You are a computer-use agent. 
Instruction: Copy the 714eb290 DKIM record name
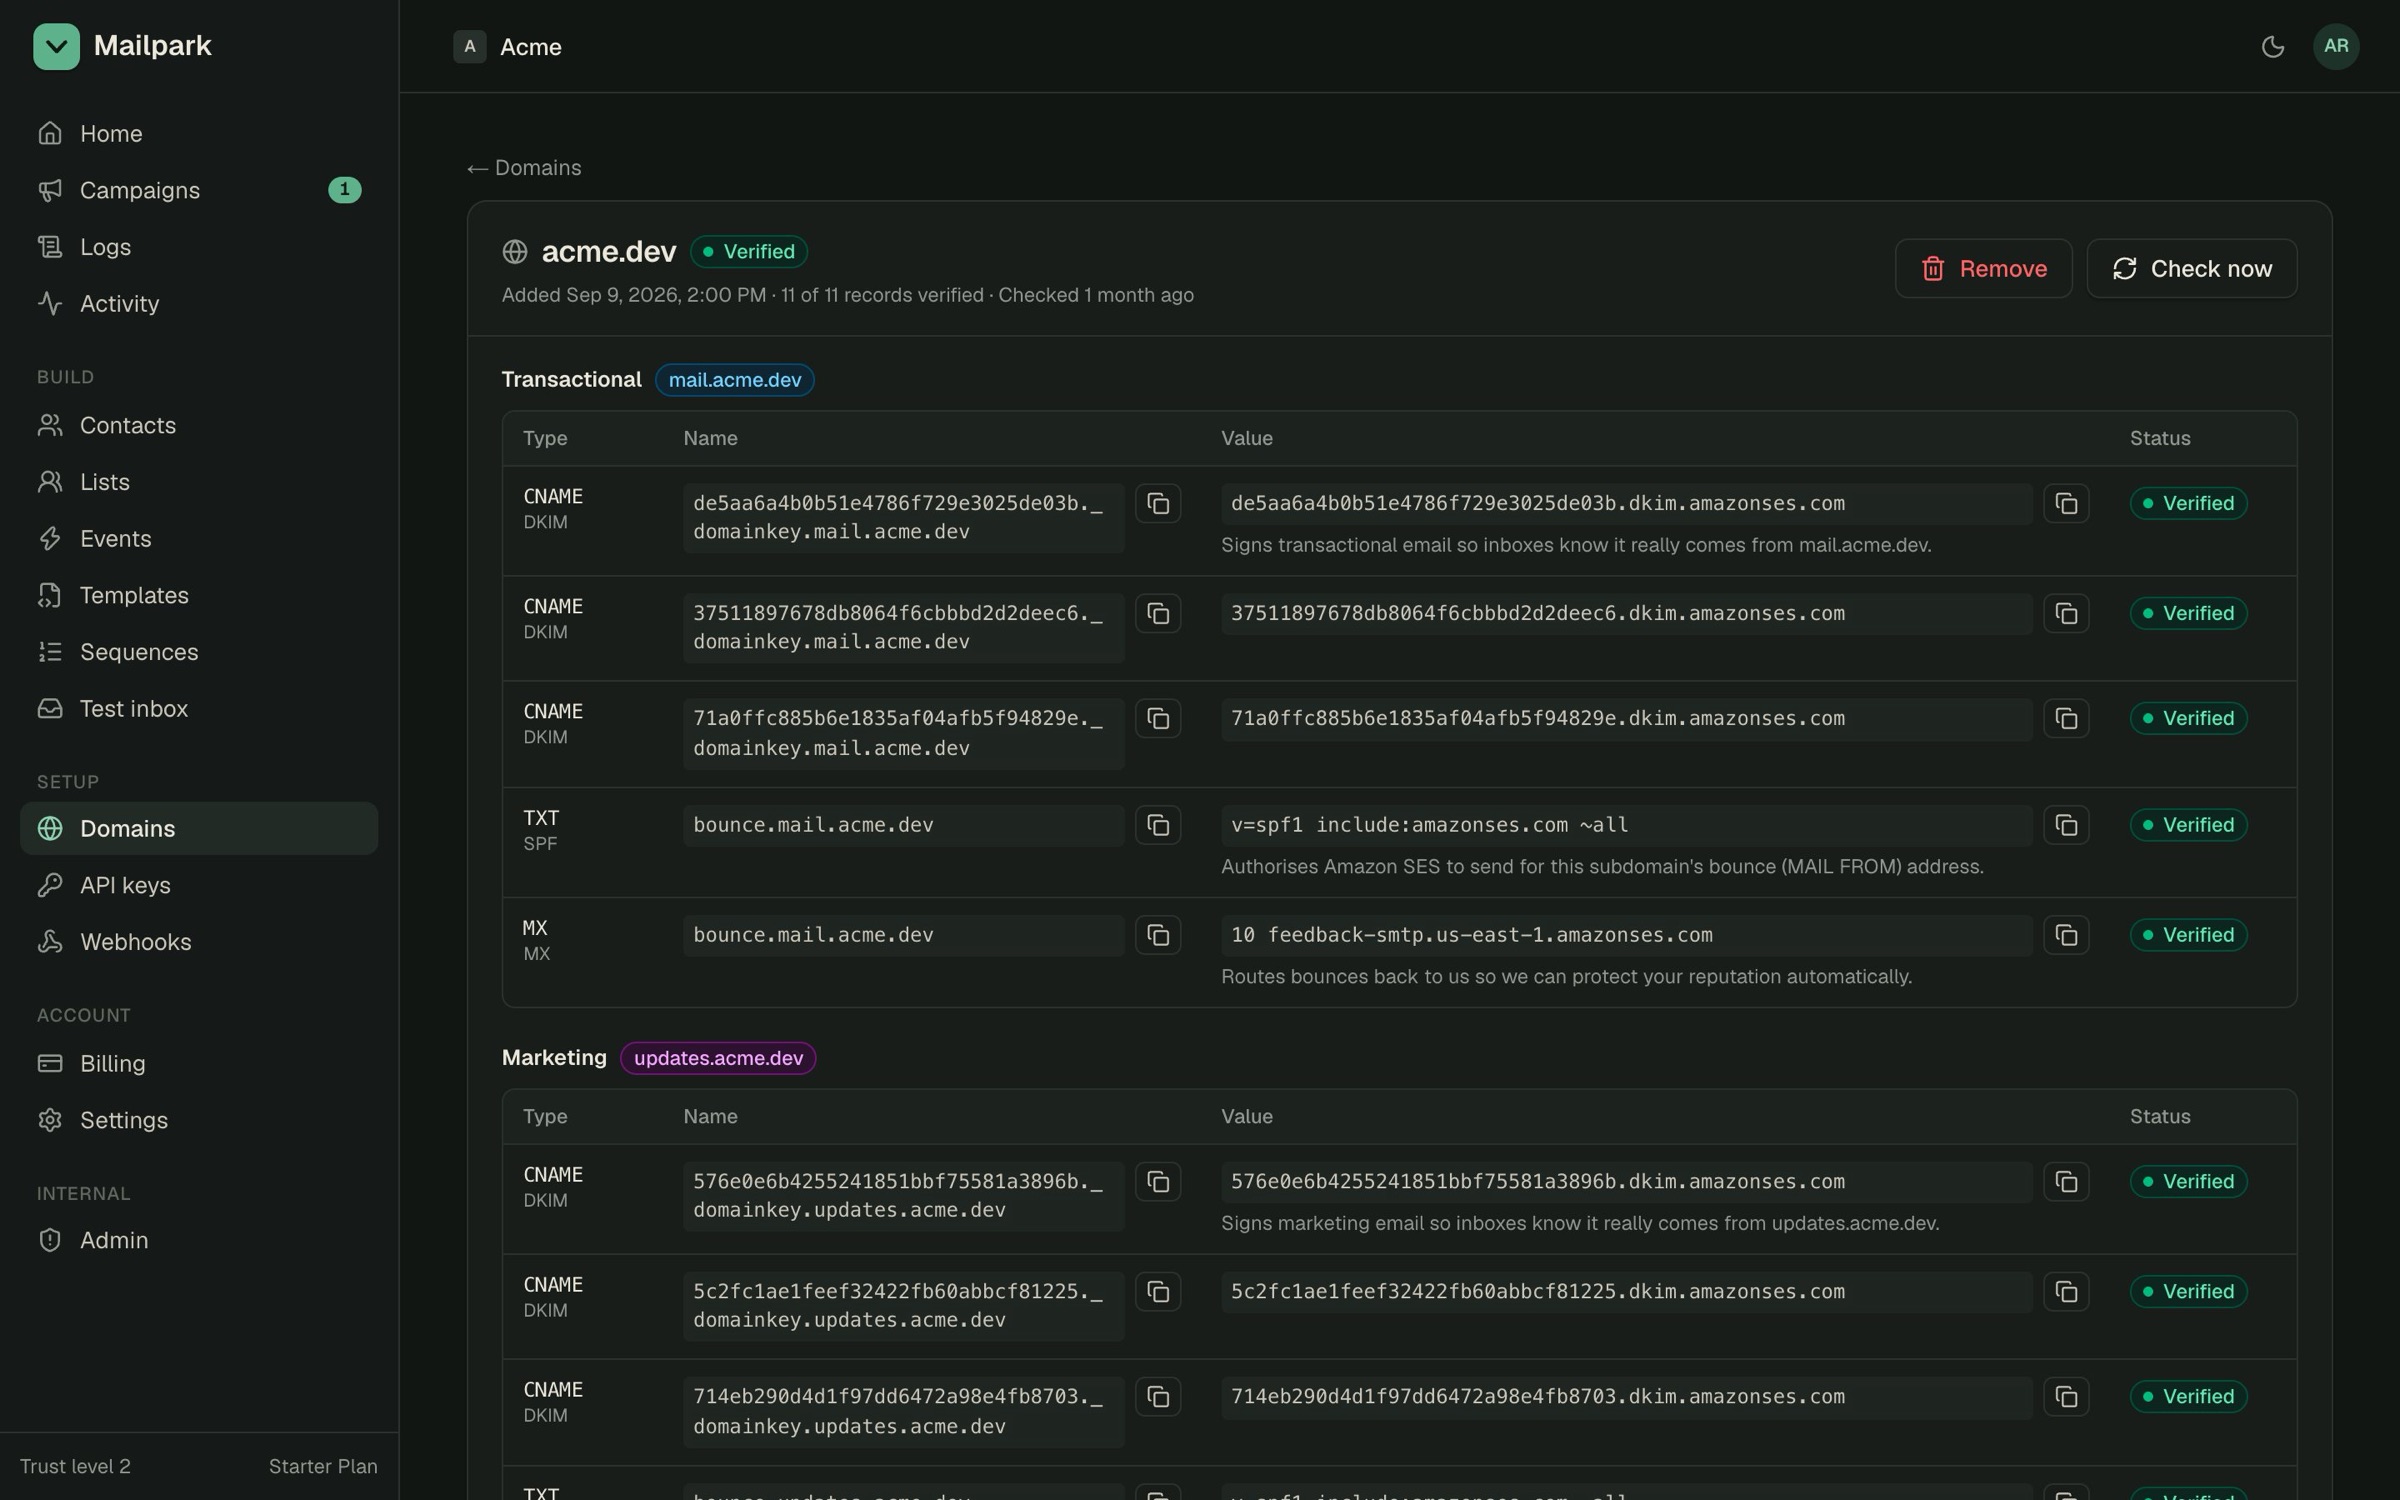coord(1158,1397)
